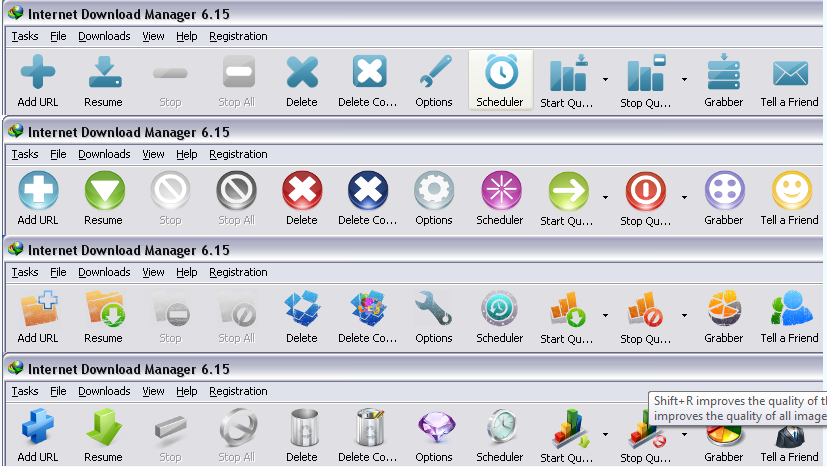The height and width of the screenshot is (467, 827).
Task: Open Grabber via orange pie-chart icon
Action: click(724, 308)
